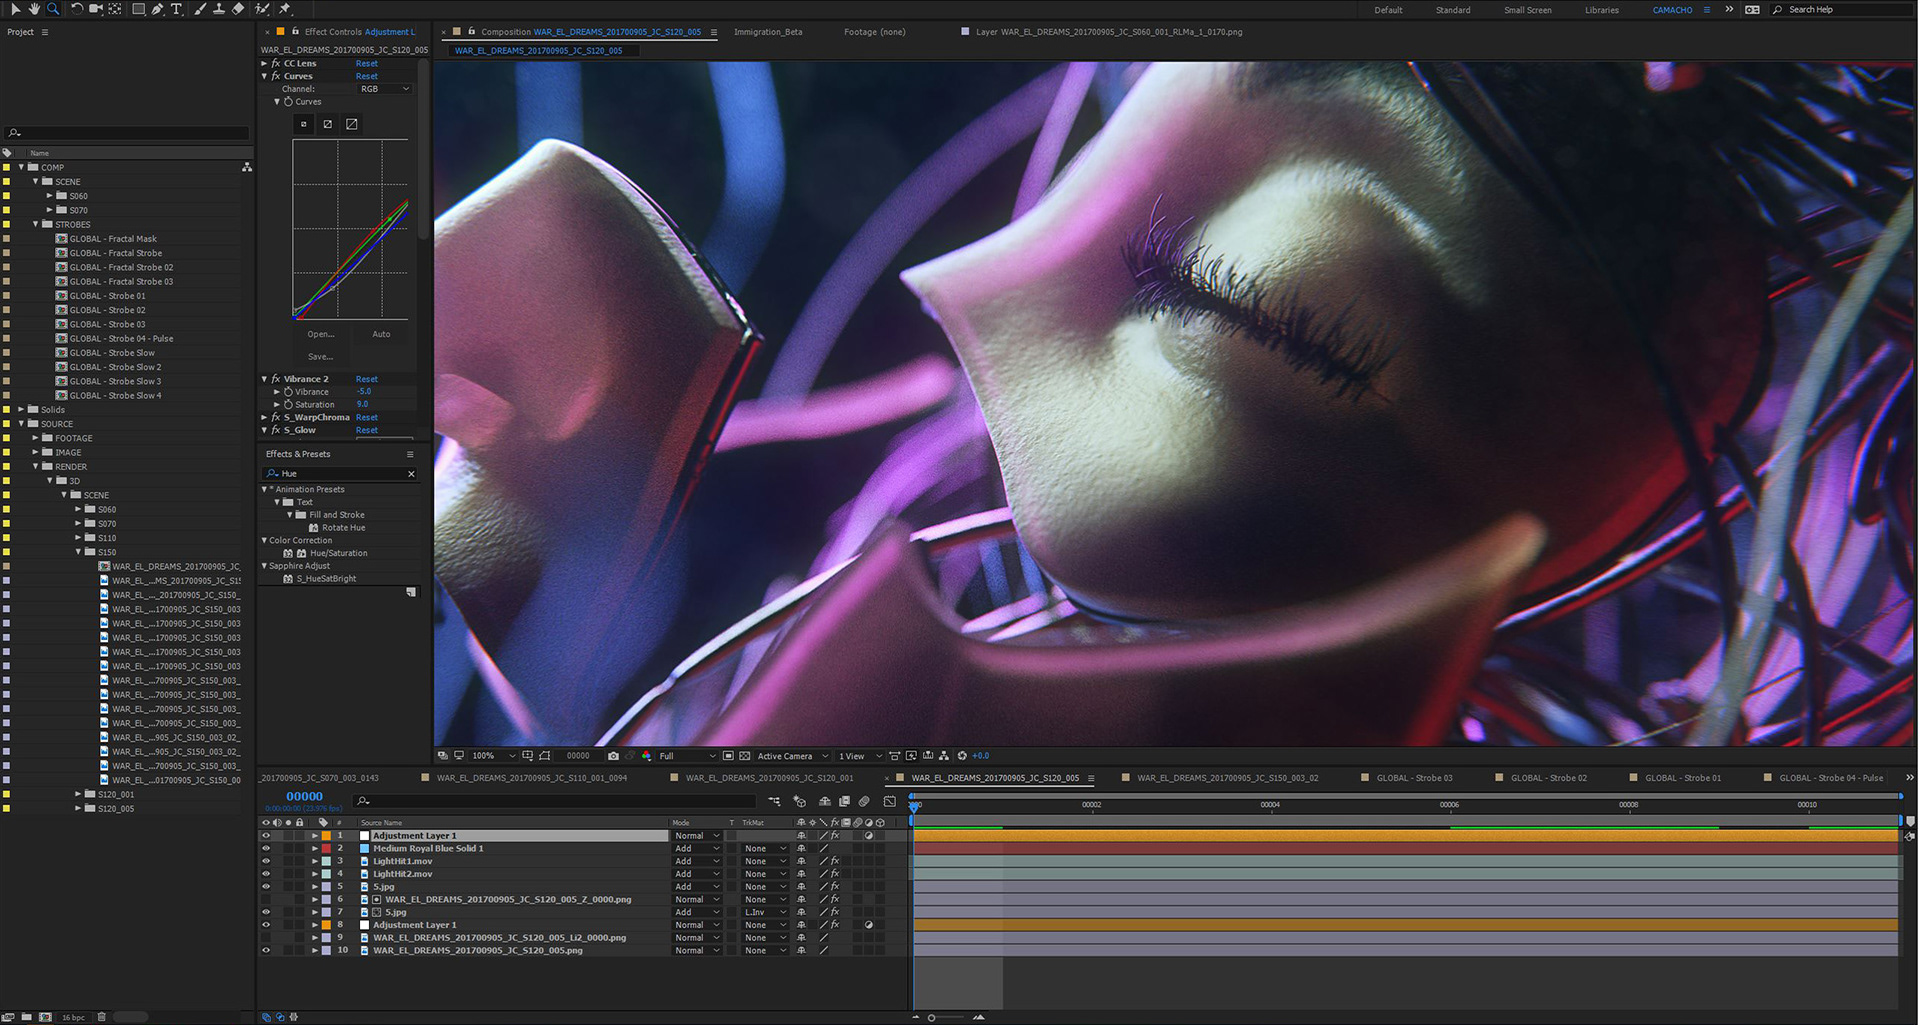Hide the LightHit2.mov layer
Viewport: 1920px width, 1025px height.
(266, 874)
